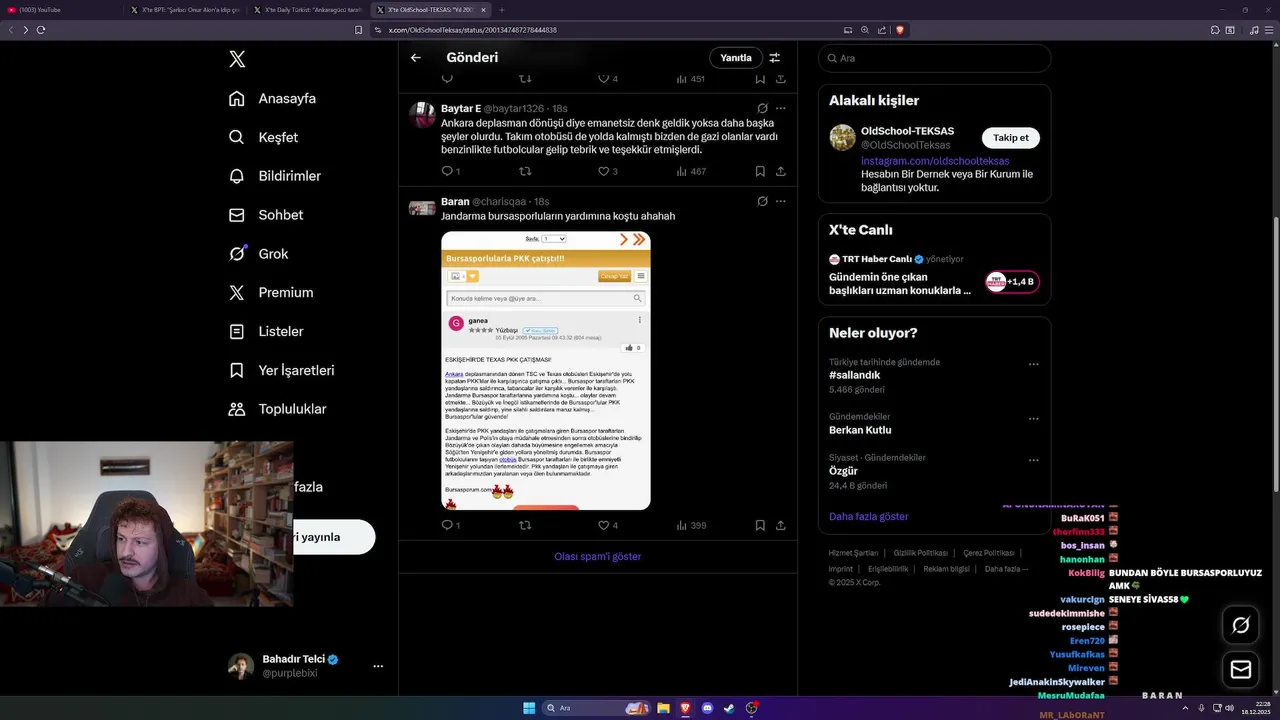Switch to X'te Daily Türkist tab
The height and width of the screenshot is (720, 1280).
(308, 10)
